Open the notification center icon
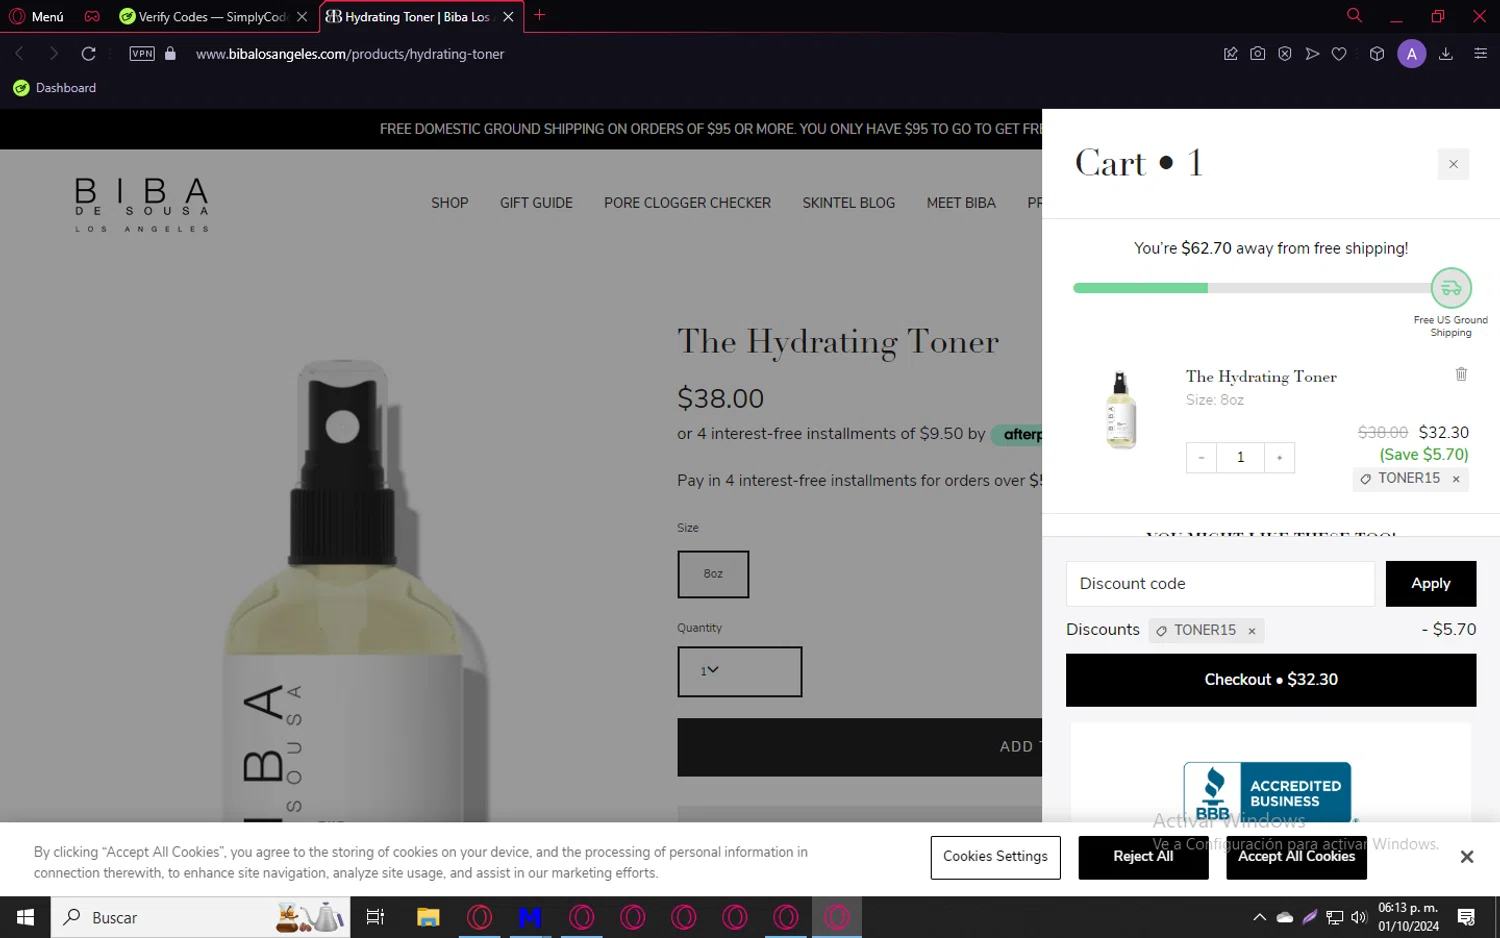 [x=1466, y=917]
